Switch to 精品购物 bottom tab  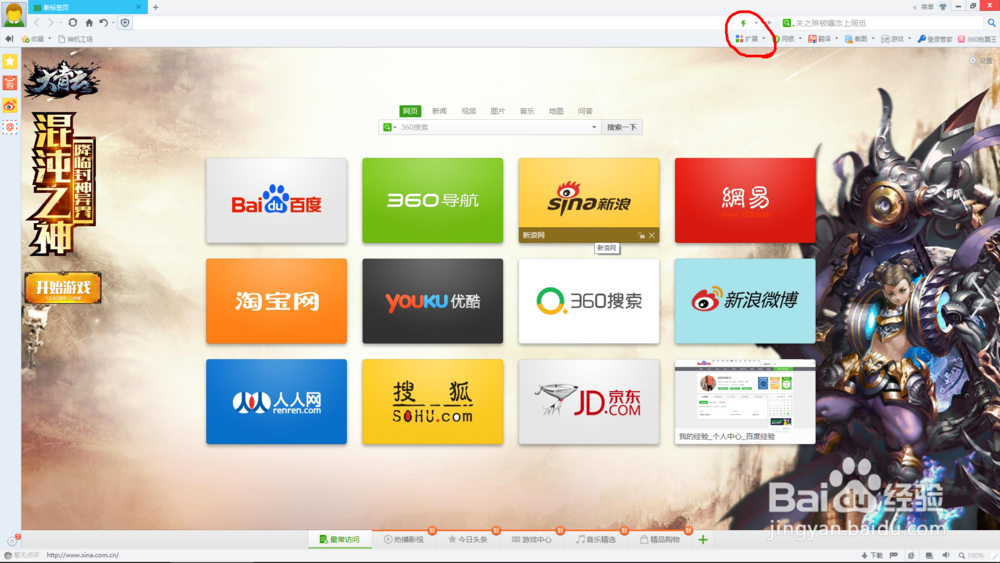click(660, 539)
